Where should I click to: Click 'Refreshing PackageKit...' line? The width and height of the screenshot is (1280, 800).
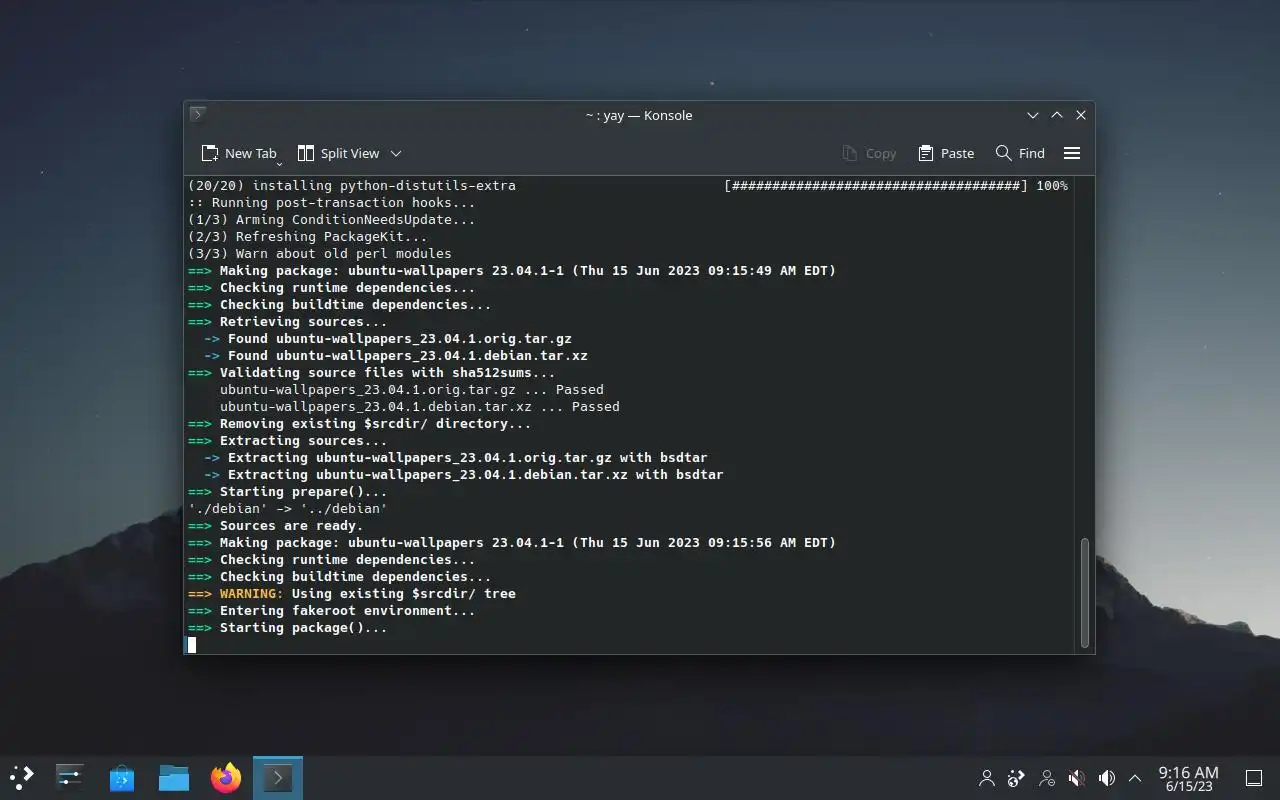click(308, 236)
